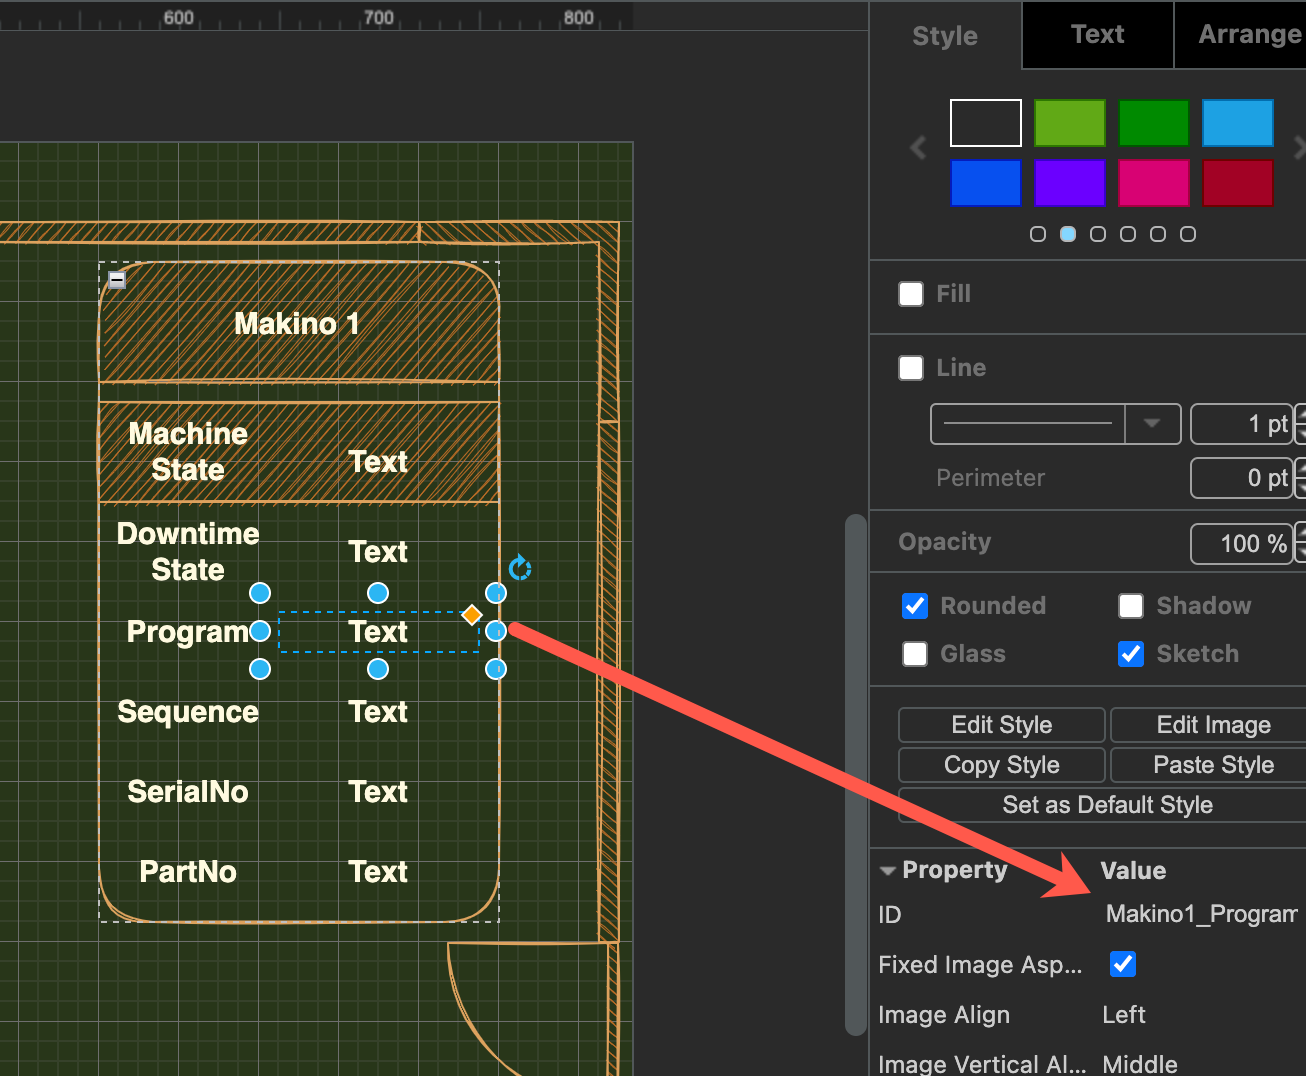The width and height of the screenshot is (1306, 1076).
Task: Enable the Shadow option
Action: click(1130, 606)
